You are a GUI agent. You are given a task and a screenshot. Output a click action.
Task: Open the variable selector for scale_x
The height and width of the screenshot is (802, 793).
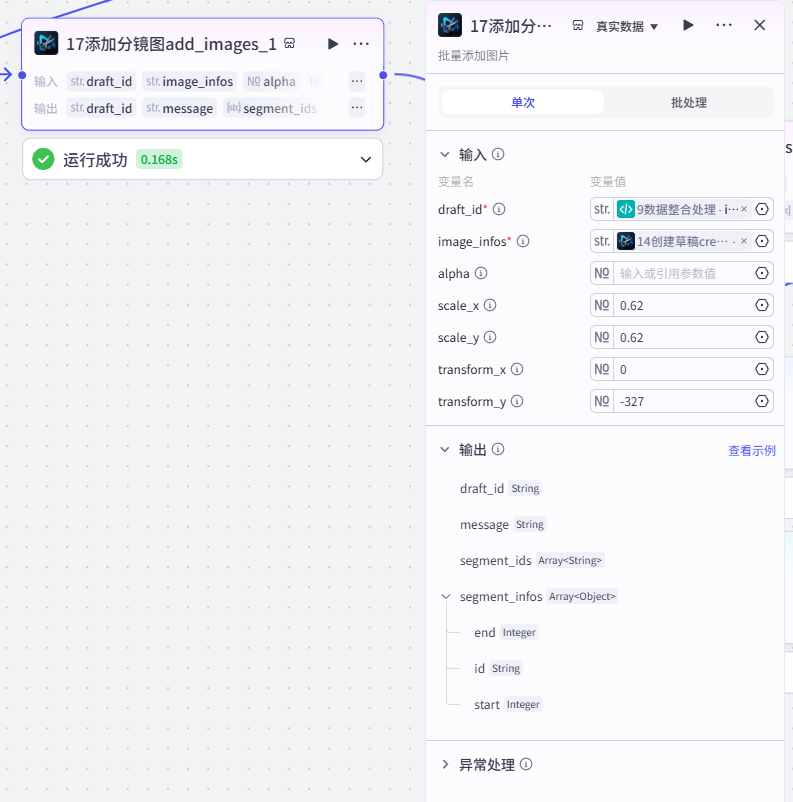click(762, 305)
